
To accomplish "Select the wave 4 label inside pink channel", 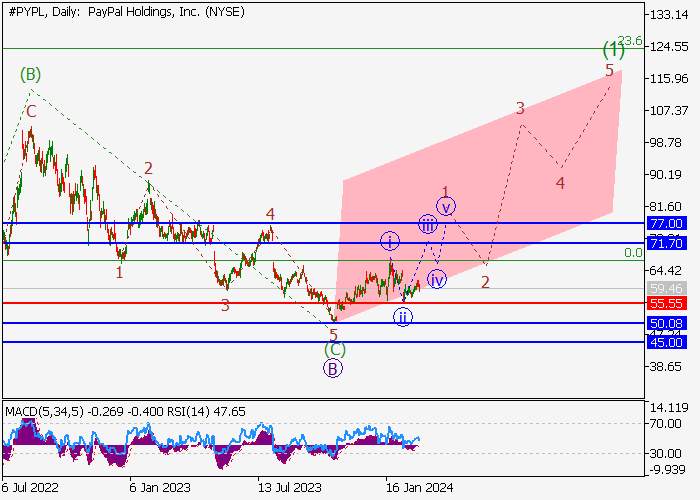I will 560,183.
